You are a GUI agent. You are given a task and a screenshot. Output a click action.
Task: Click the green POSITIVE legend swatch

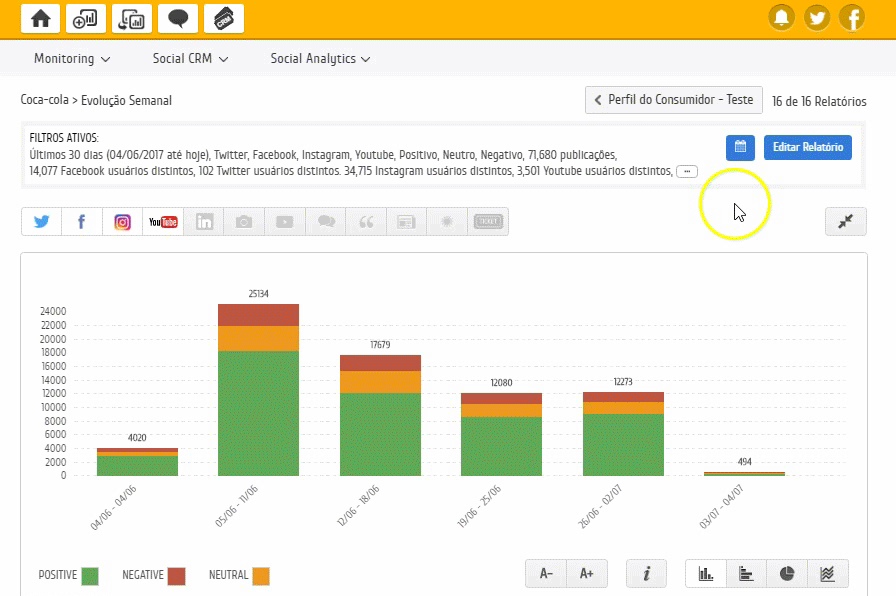point(90,576)
